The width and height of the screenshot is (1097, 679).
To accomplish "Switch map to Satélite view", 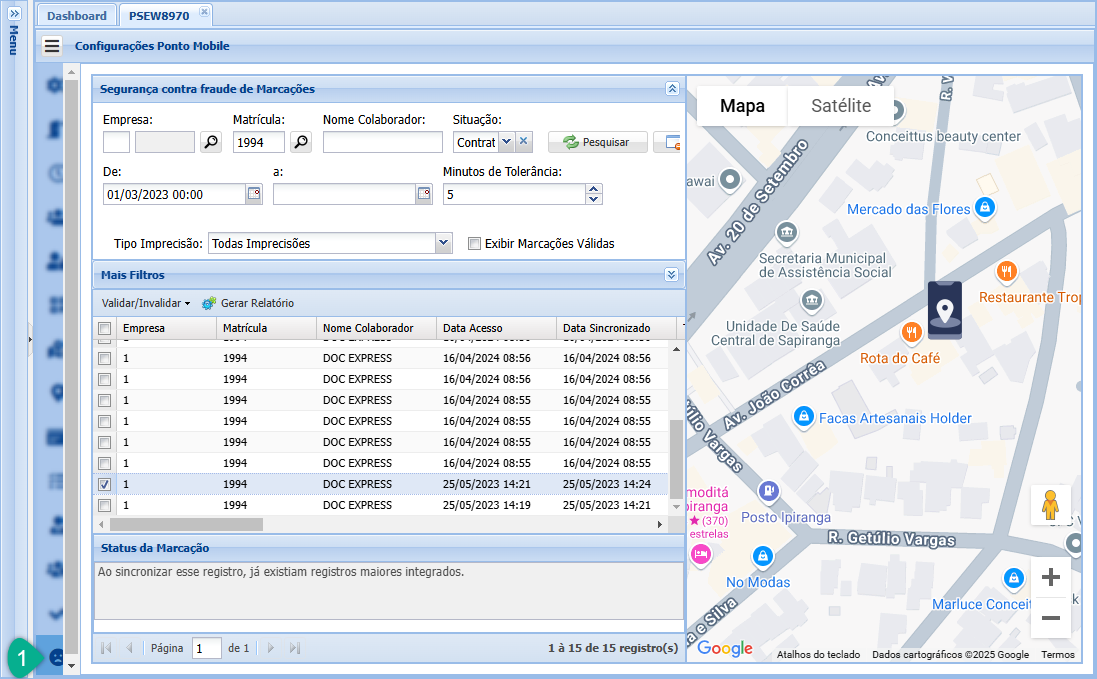I will 840,106.
